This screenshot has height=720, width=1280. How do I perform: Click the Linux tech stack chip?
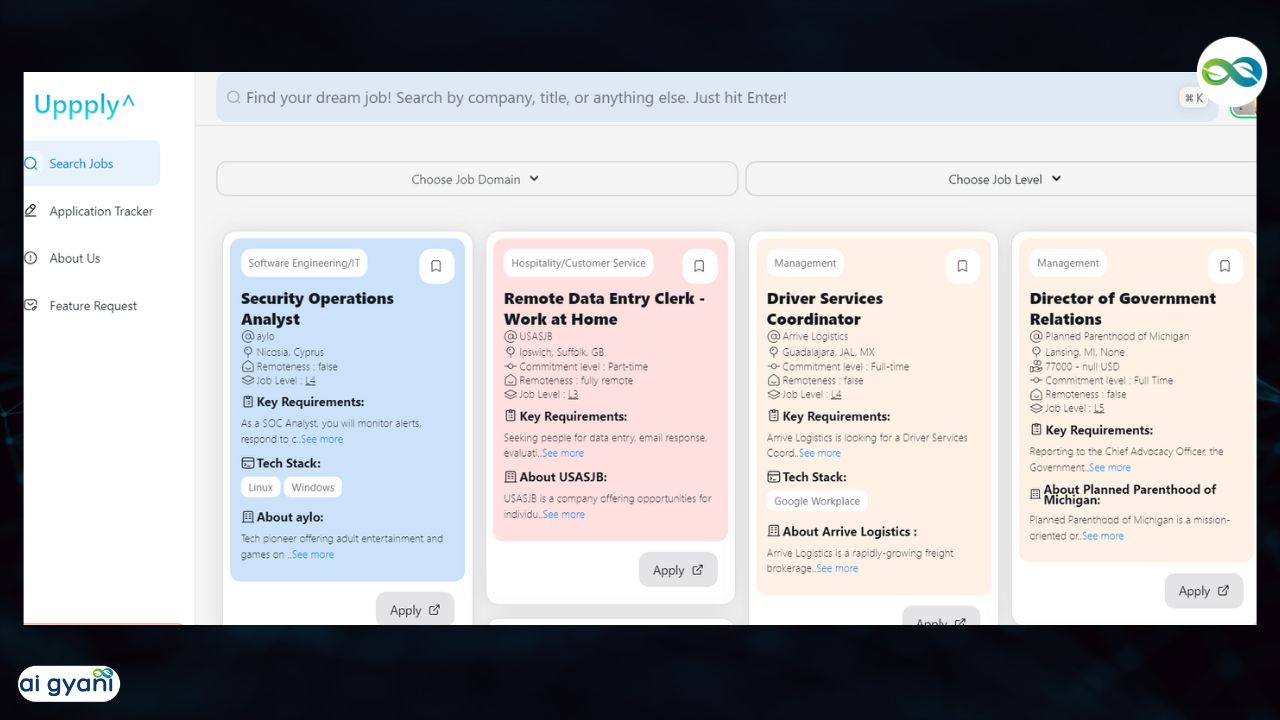click(x=261, y=487)
